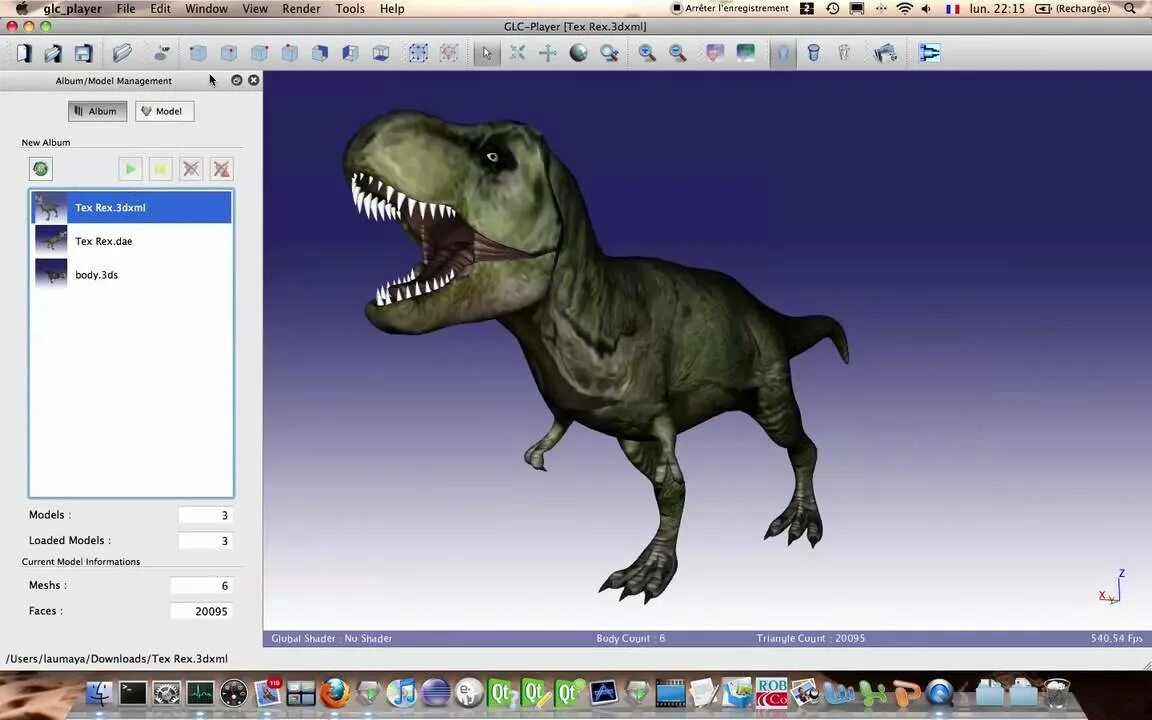Viewport: 1152px width, 720px height.
Task: Switch to cube view with blue right face
Action: pos(320,53)
